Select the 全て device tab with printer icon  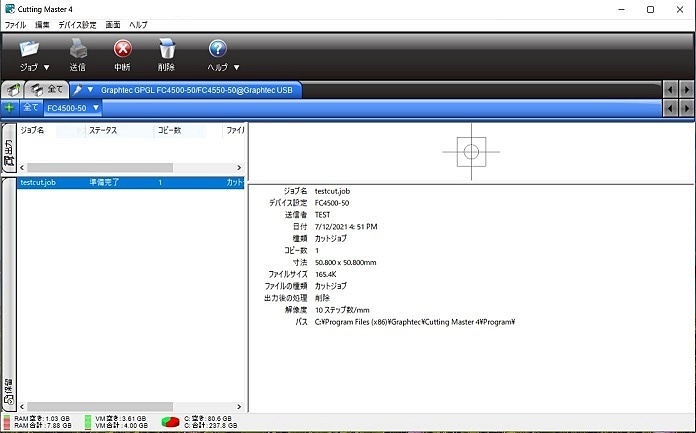tap(47, 90)
